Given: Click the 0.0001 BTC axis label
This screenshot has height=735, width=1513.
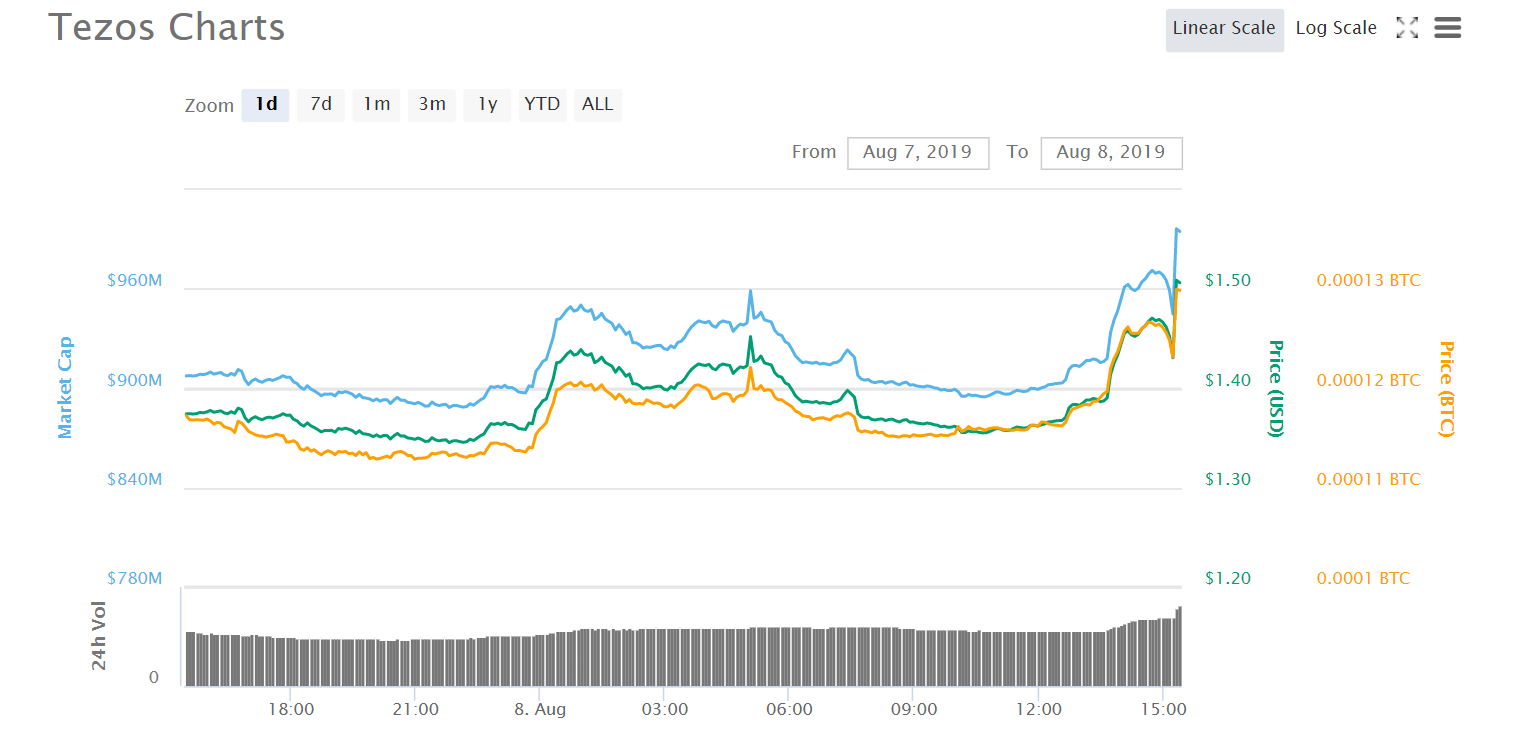Looking at the screenshot, I should click(1363, 579).
